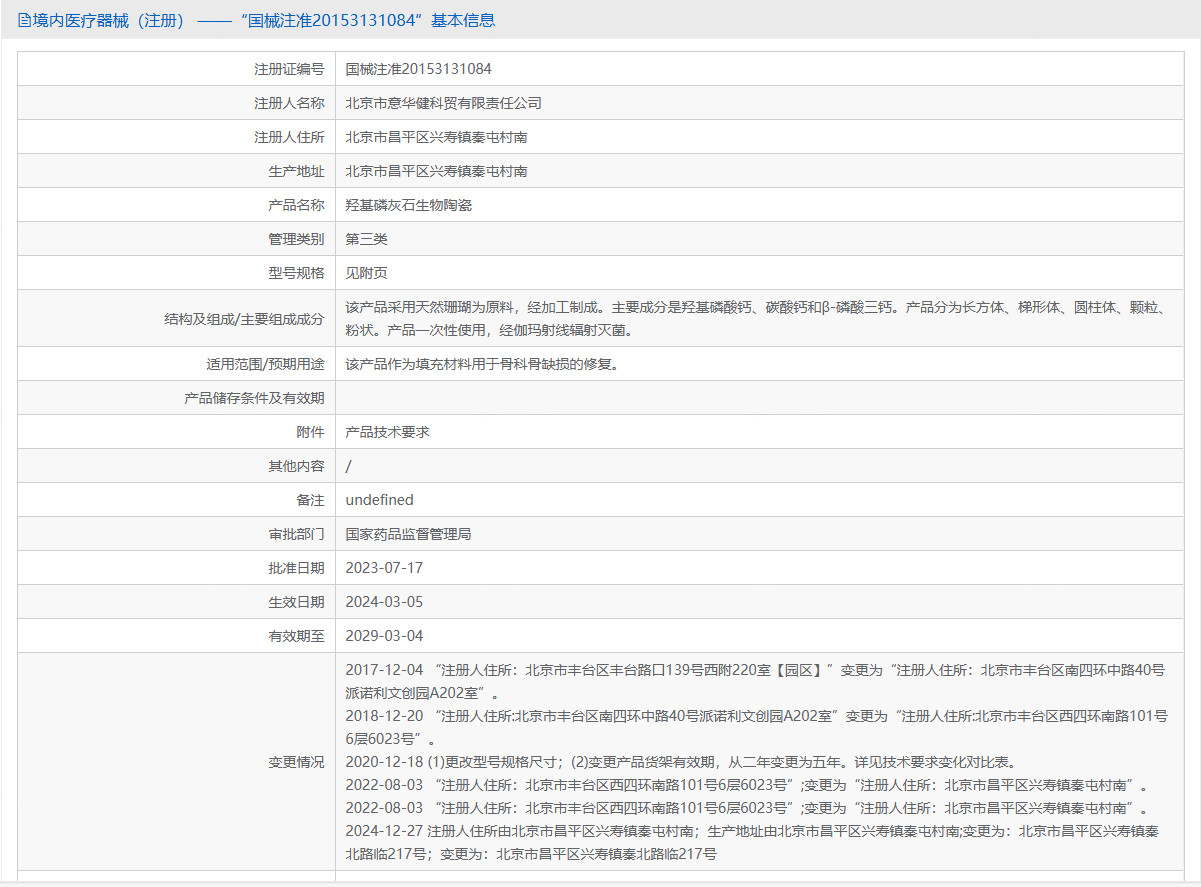The image size is (1201, 887).
Task: Click the expiry date 2029-03-04
Action: 384,636
